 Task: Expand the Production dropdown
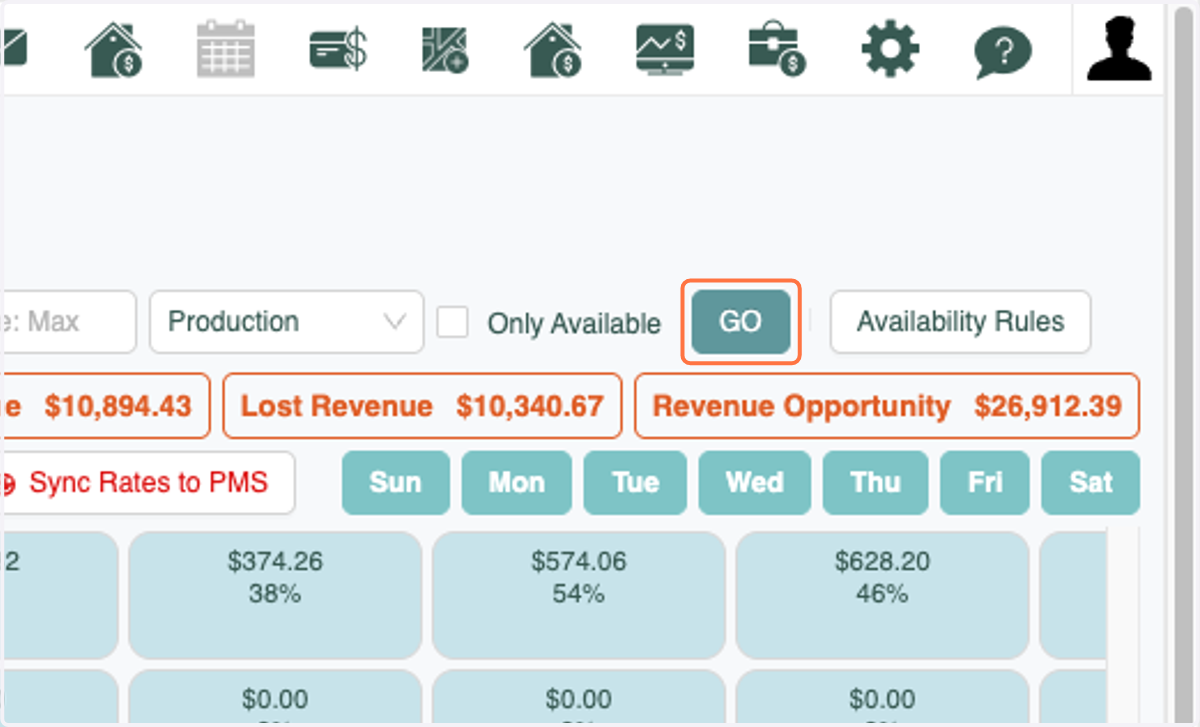click(x=287, y=322)
